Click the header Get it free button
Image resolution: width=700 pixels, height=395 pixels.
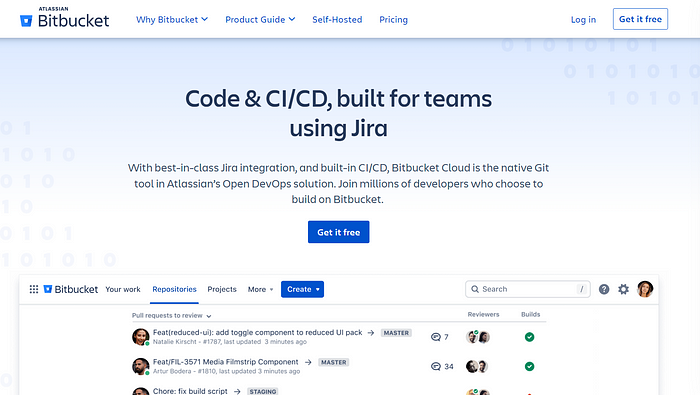click(x=640, y=19)
